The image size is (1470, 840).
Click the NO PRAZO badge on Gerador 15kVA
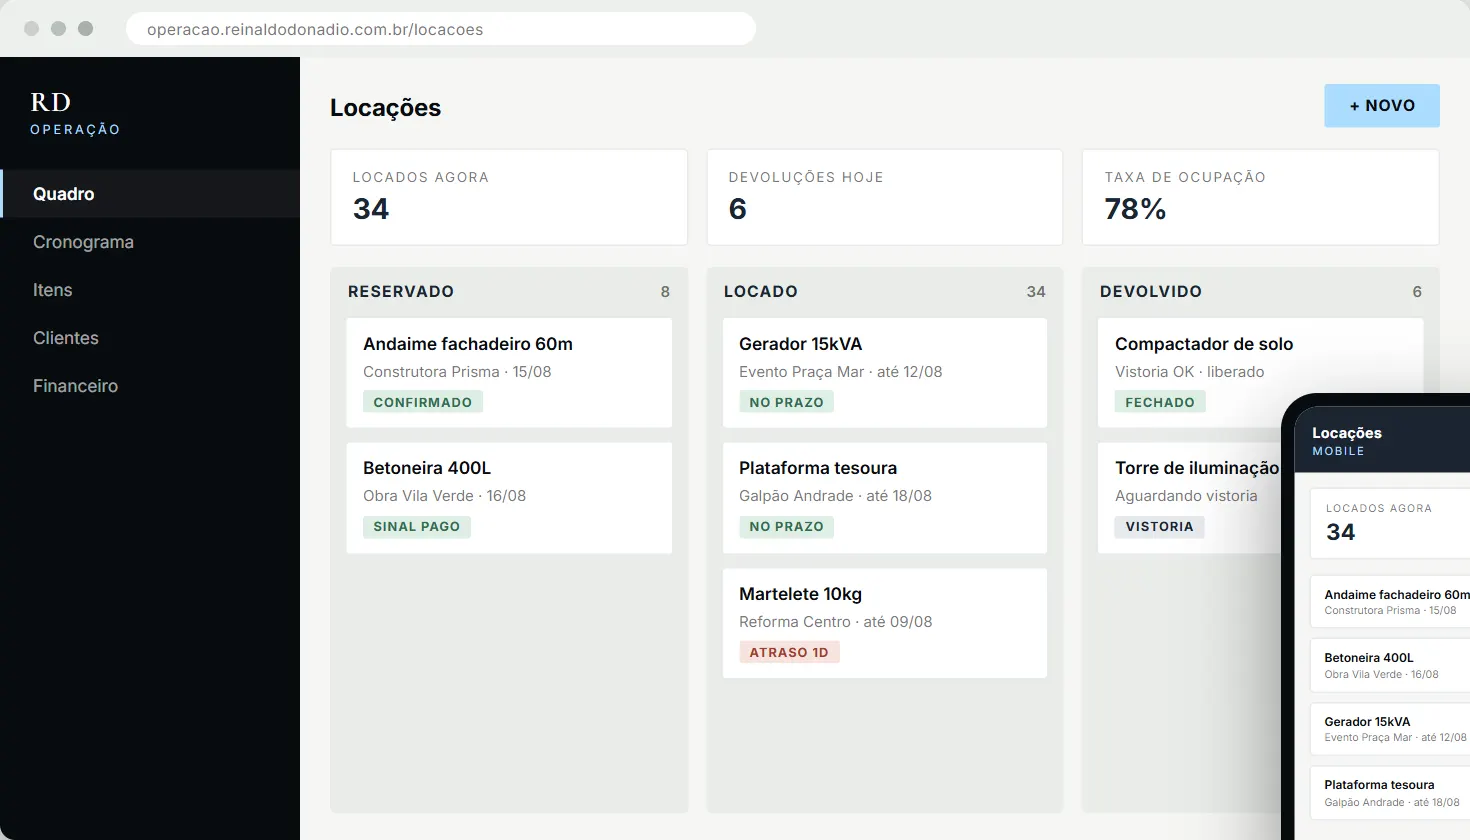tap(787, 402)
